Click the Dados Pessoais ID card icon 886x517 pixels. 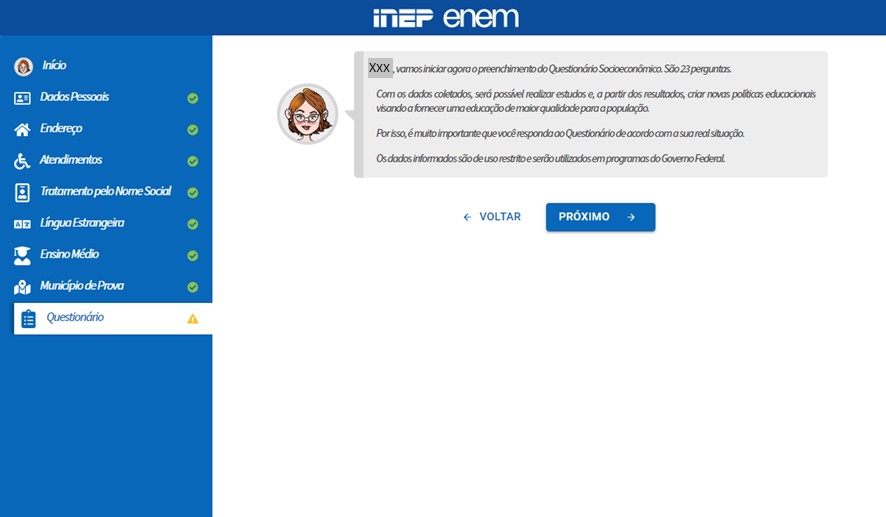(x=22, y=98)
